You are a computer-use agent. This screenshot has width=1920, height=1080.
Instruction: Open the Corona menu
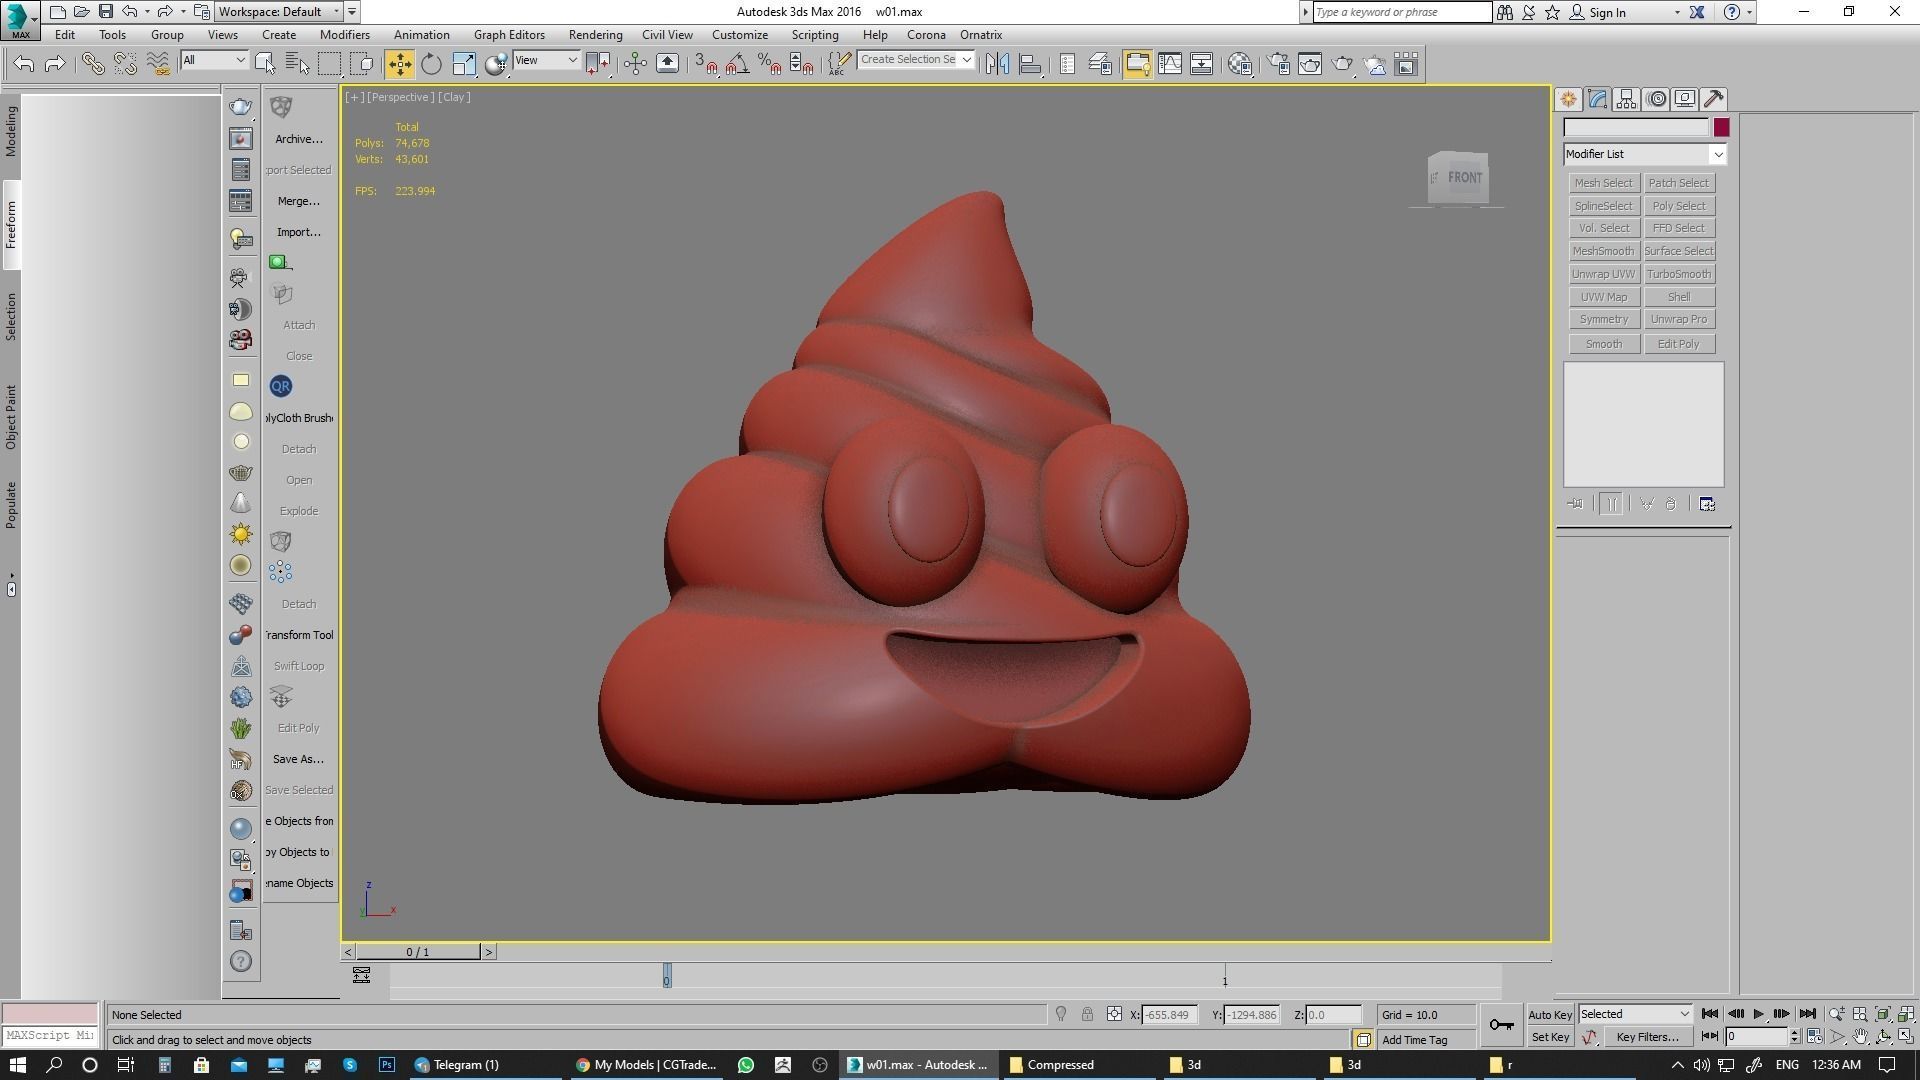tap(926, 34)
